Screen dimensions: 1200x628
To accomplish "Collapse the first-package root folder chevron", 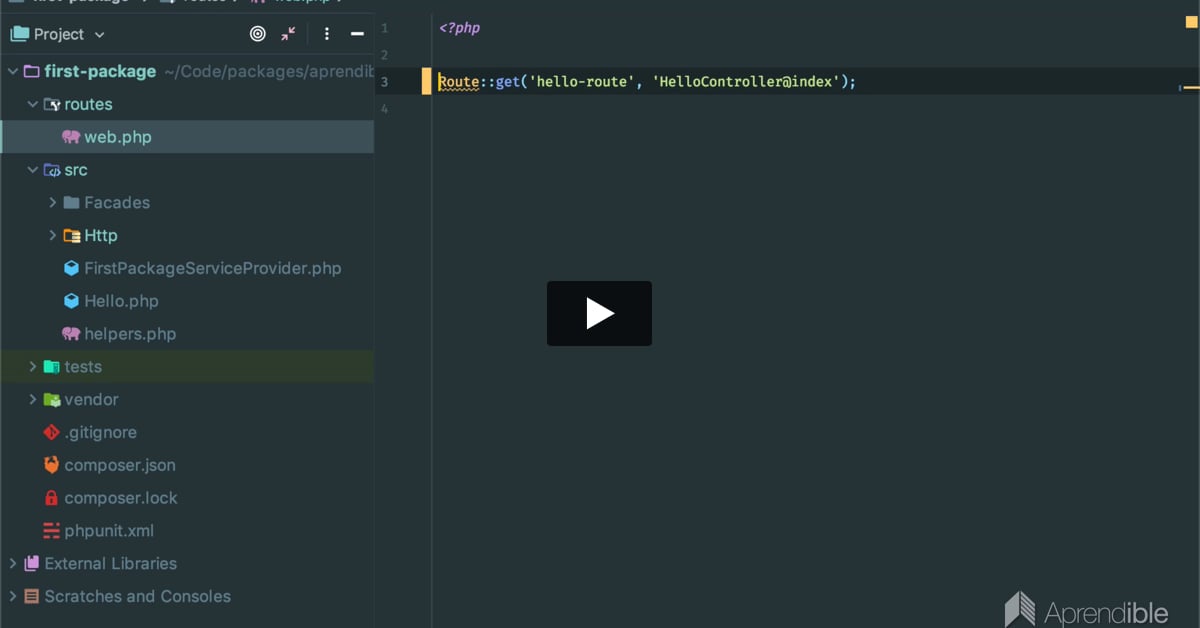I will tap(12, 71).
